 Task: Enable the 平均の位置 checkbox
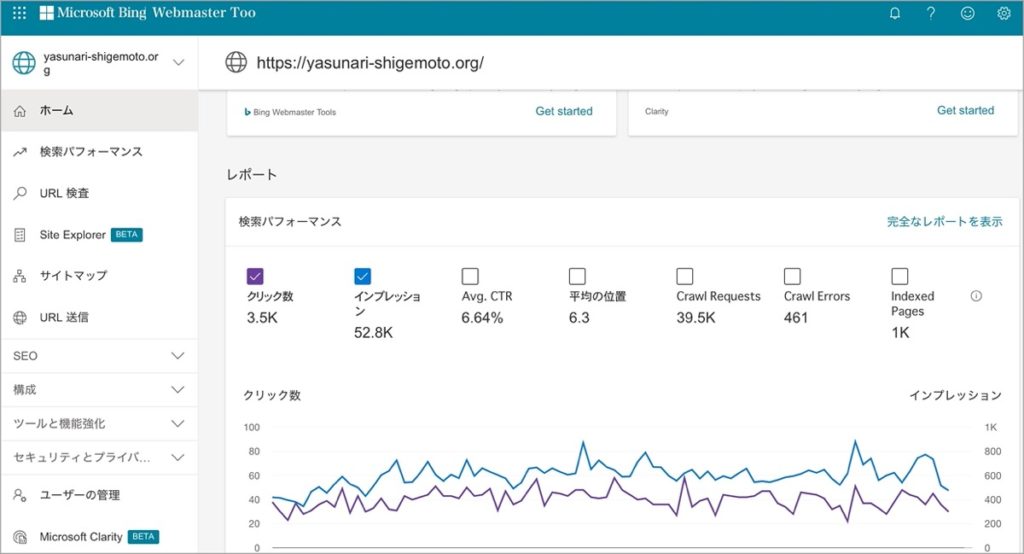click(577, 276)
